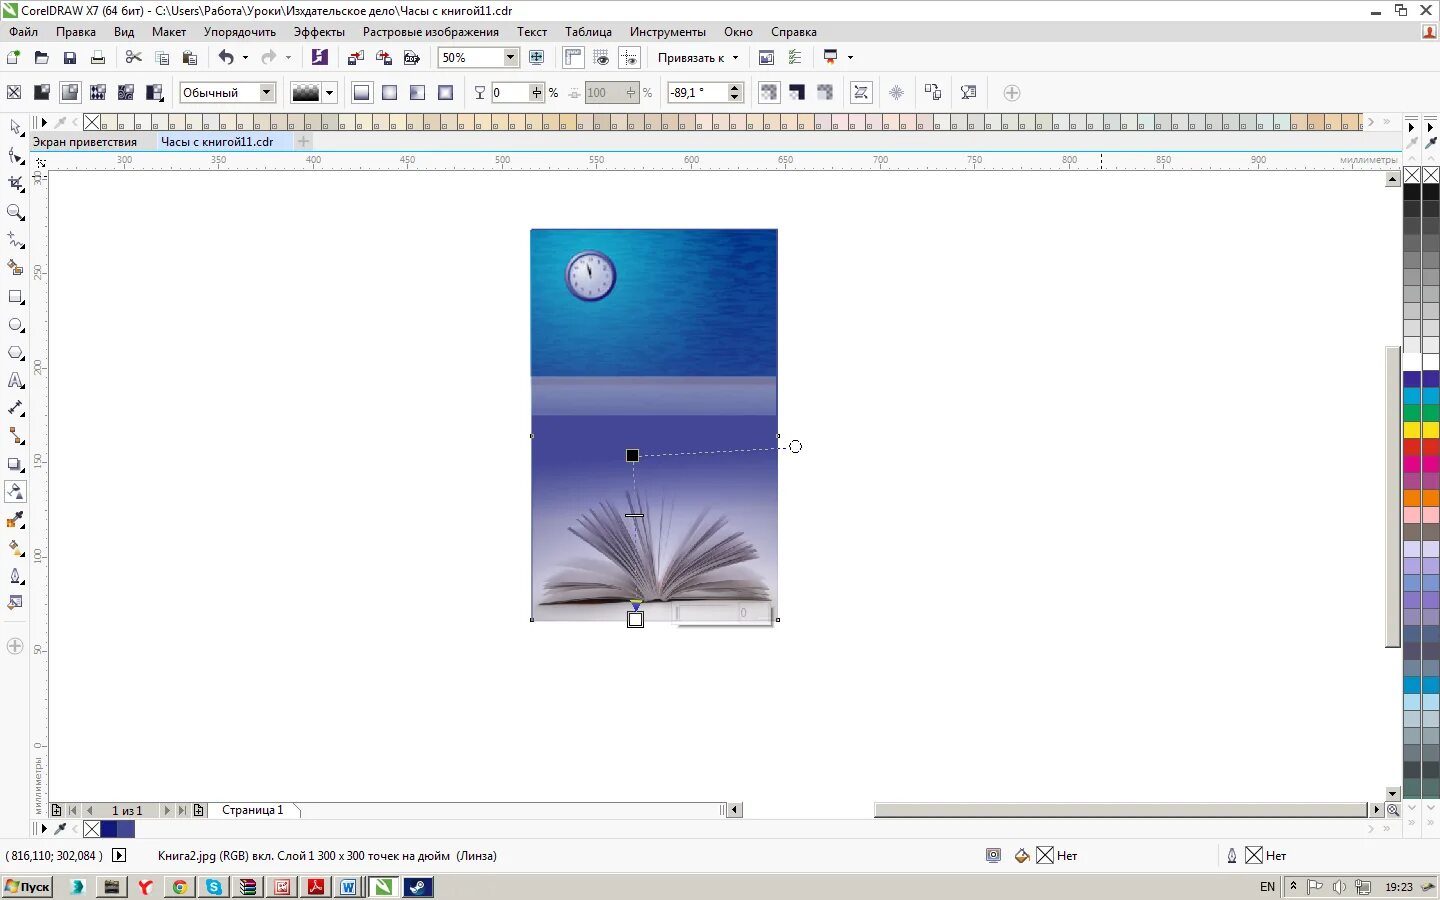
Task: Select the Pick (arrow) tool
Action: tap(15, 128)
